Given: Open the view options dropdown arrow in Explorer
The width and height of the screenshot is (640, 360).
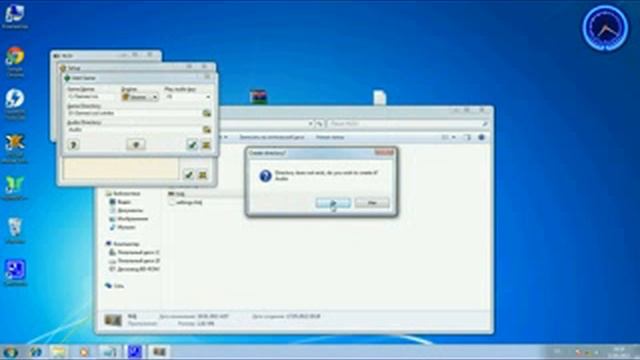Looking at the screenshot, I should click(x=454, y=138).
